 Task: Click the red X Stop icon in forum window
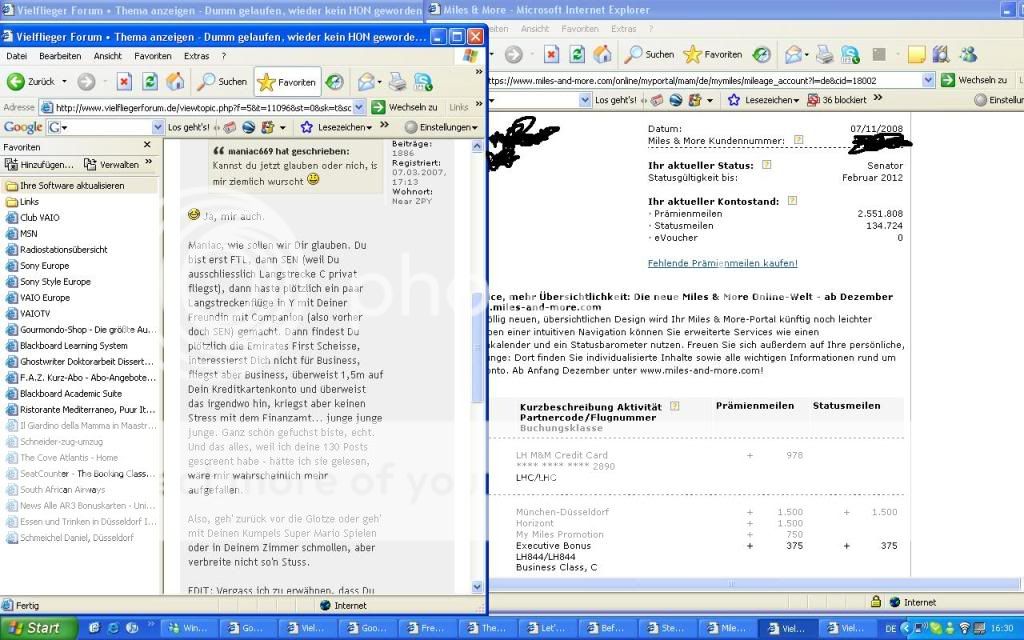(124, 82)
